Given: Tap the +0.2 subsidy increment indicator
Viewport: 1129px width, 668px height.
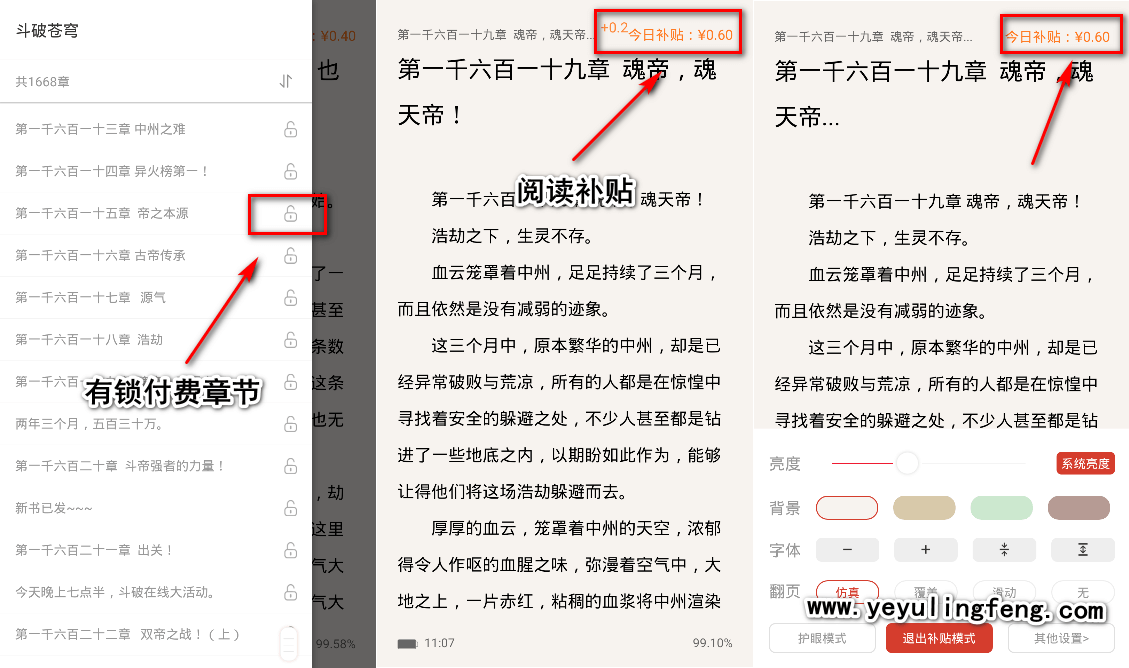Looking at the screenshot, I should (614, 27).
